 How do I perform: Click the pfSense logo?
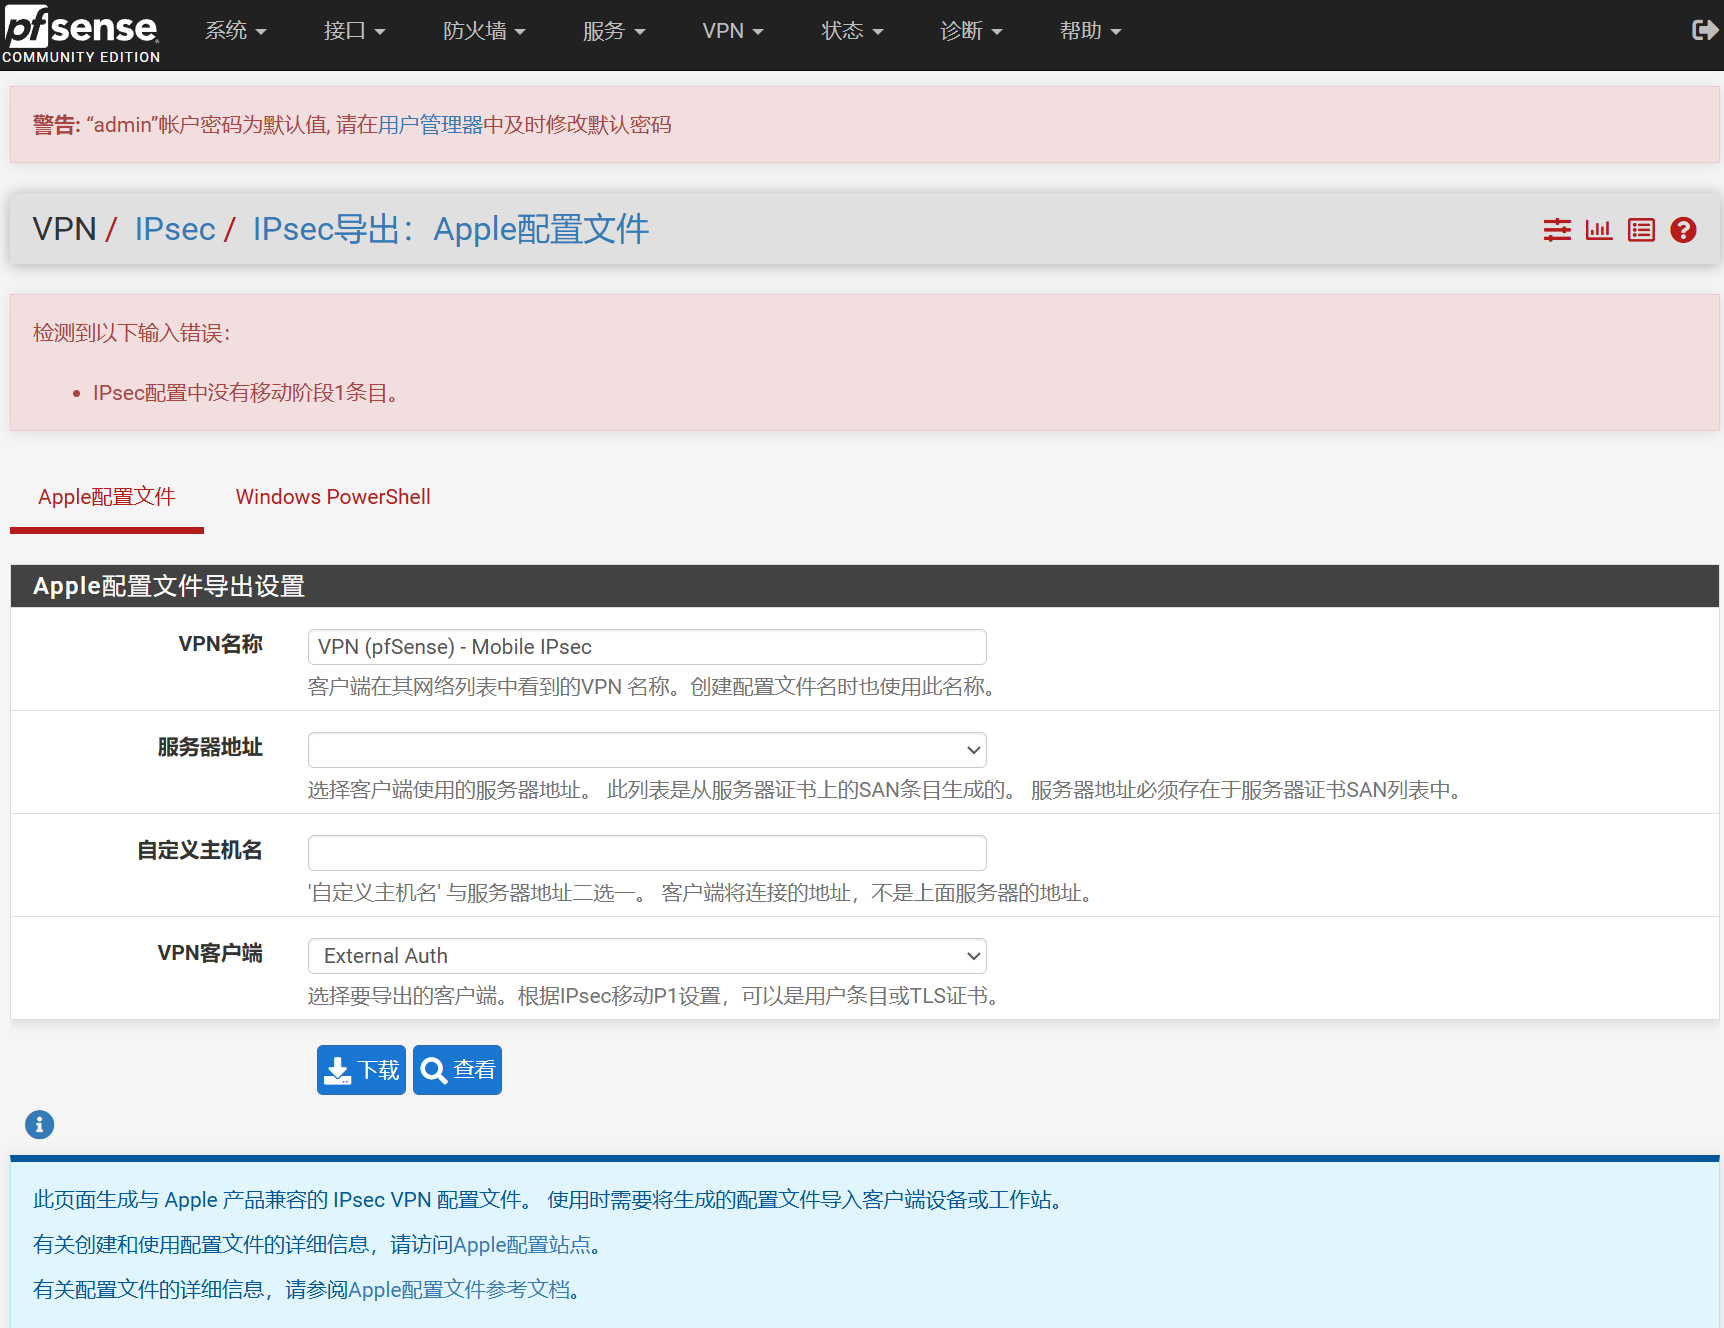[x=81, y=34]
